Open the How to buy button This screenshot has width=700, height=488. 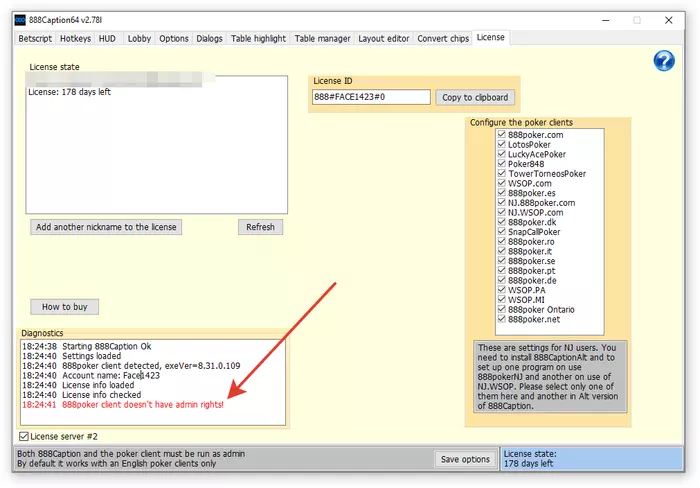(65, 307)
